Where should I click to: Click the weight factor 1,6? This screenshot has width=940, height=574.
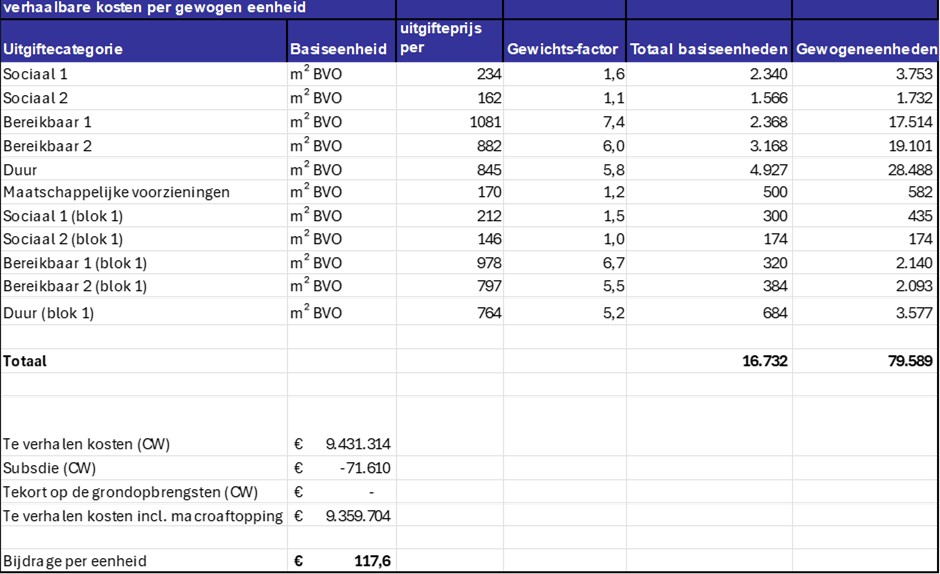(614, 74)
